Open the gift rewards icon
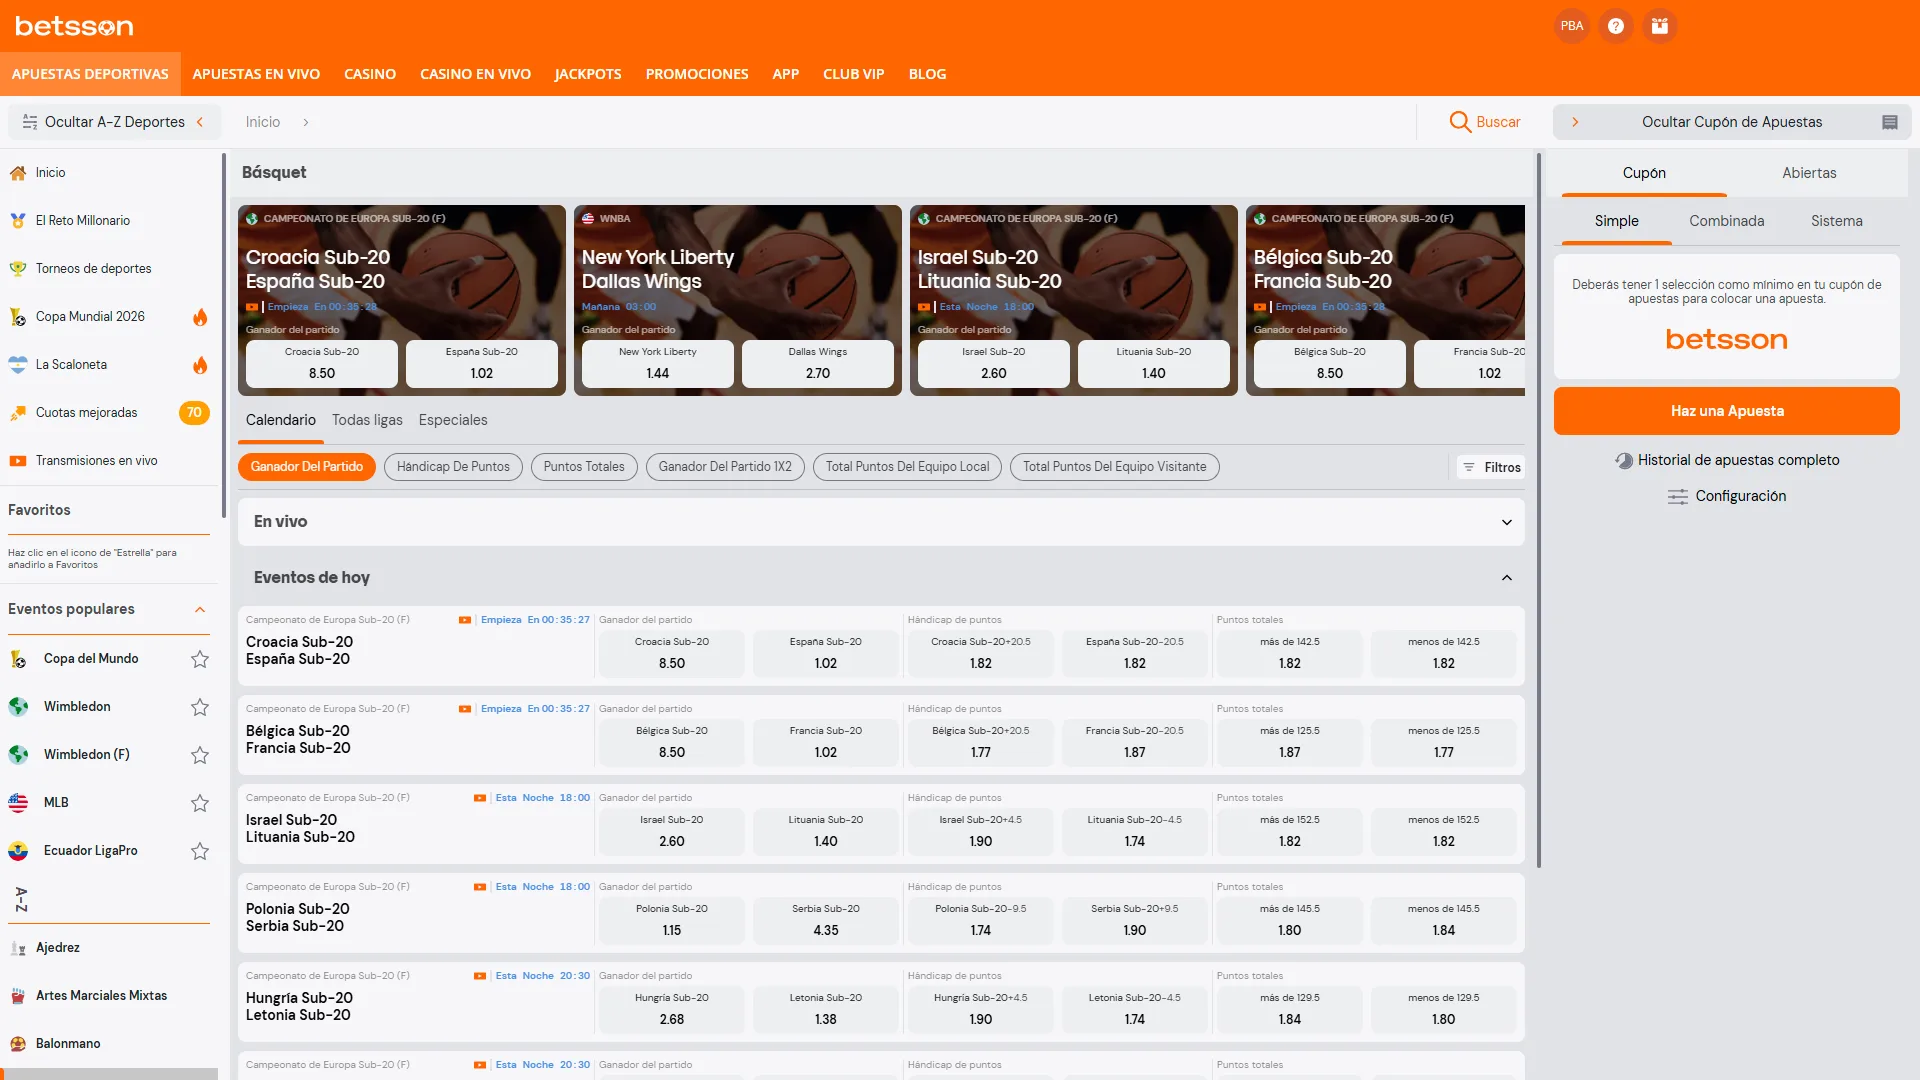1920x1080 pixels. 1660,26
